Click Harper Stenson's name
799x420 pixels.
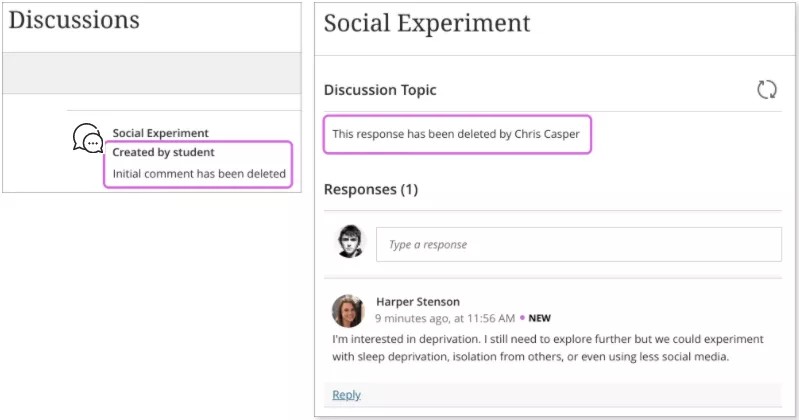[417, 302]
